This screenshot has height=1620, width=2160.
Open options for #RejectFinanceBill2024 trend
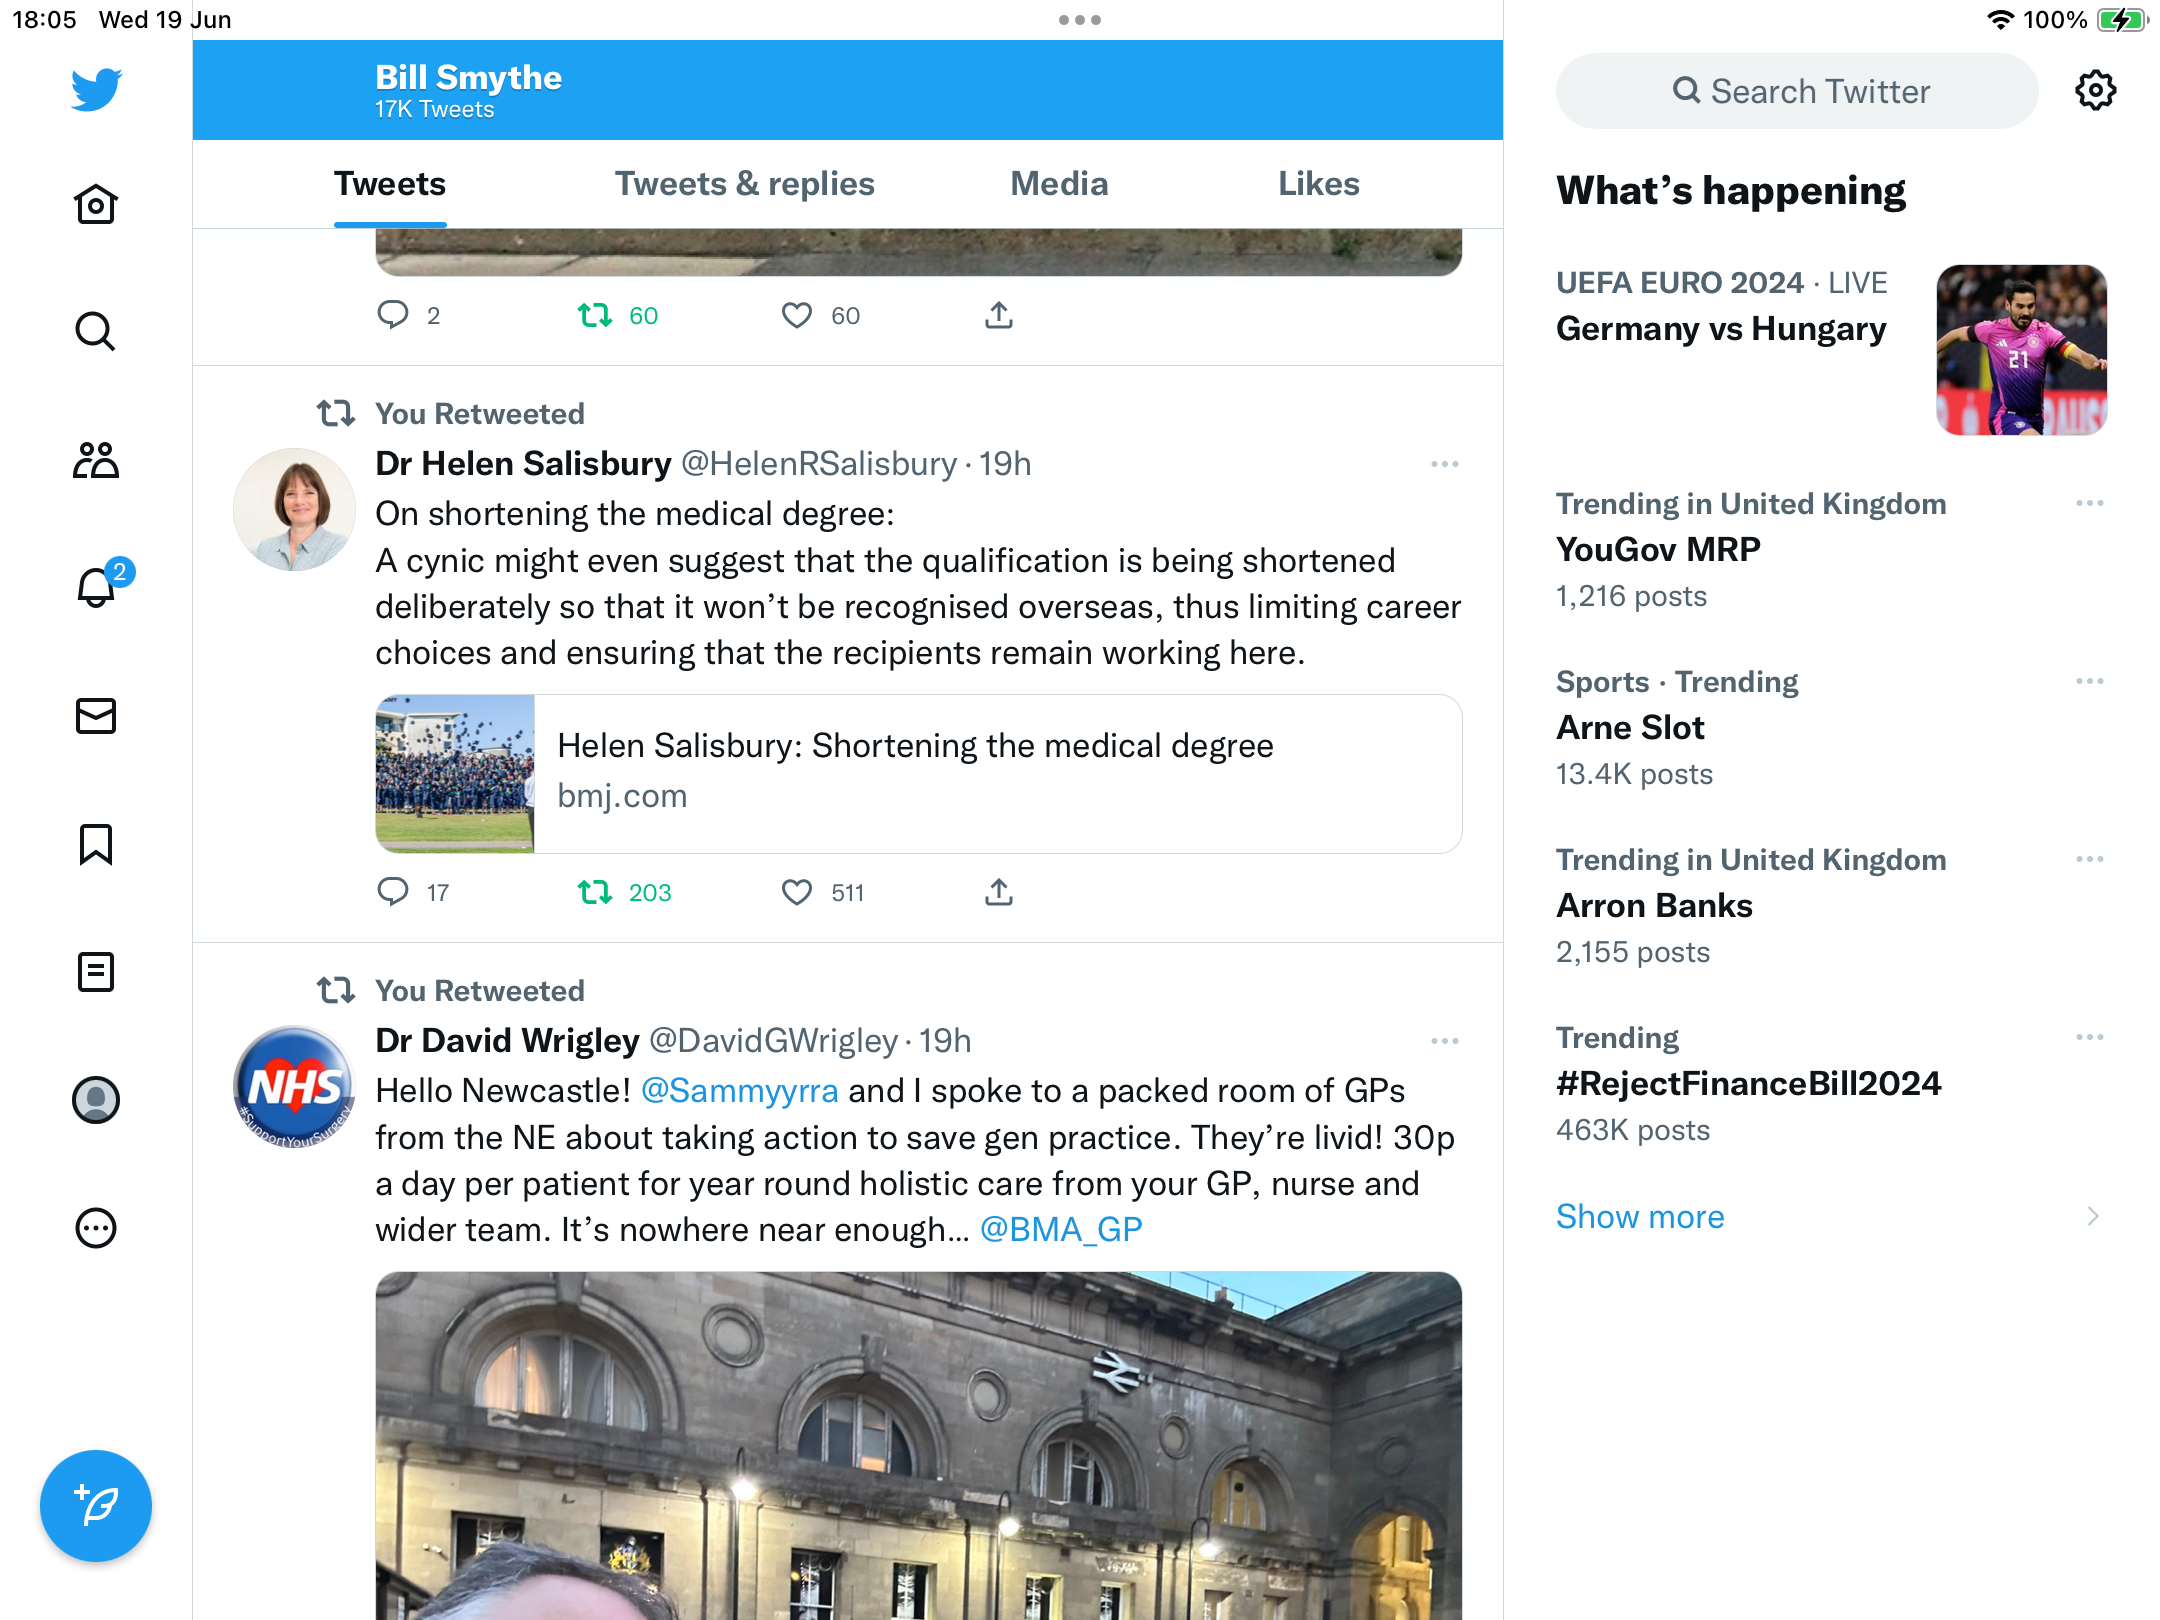coord(2090,1037)
